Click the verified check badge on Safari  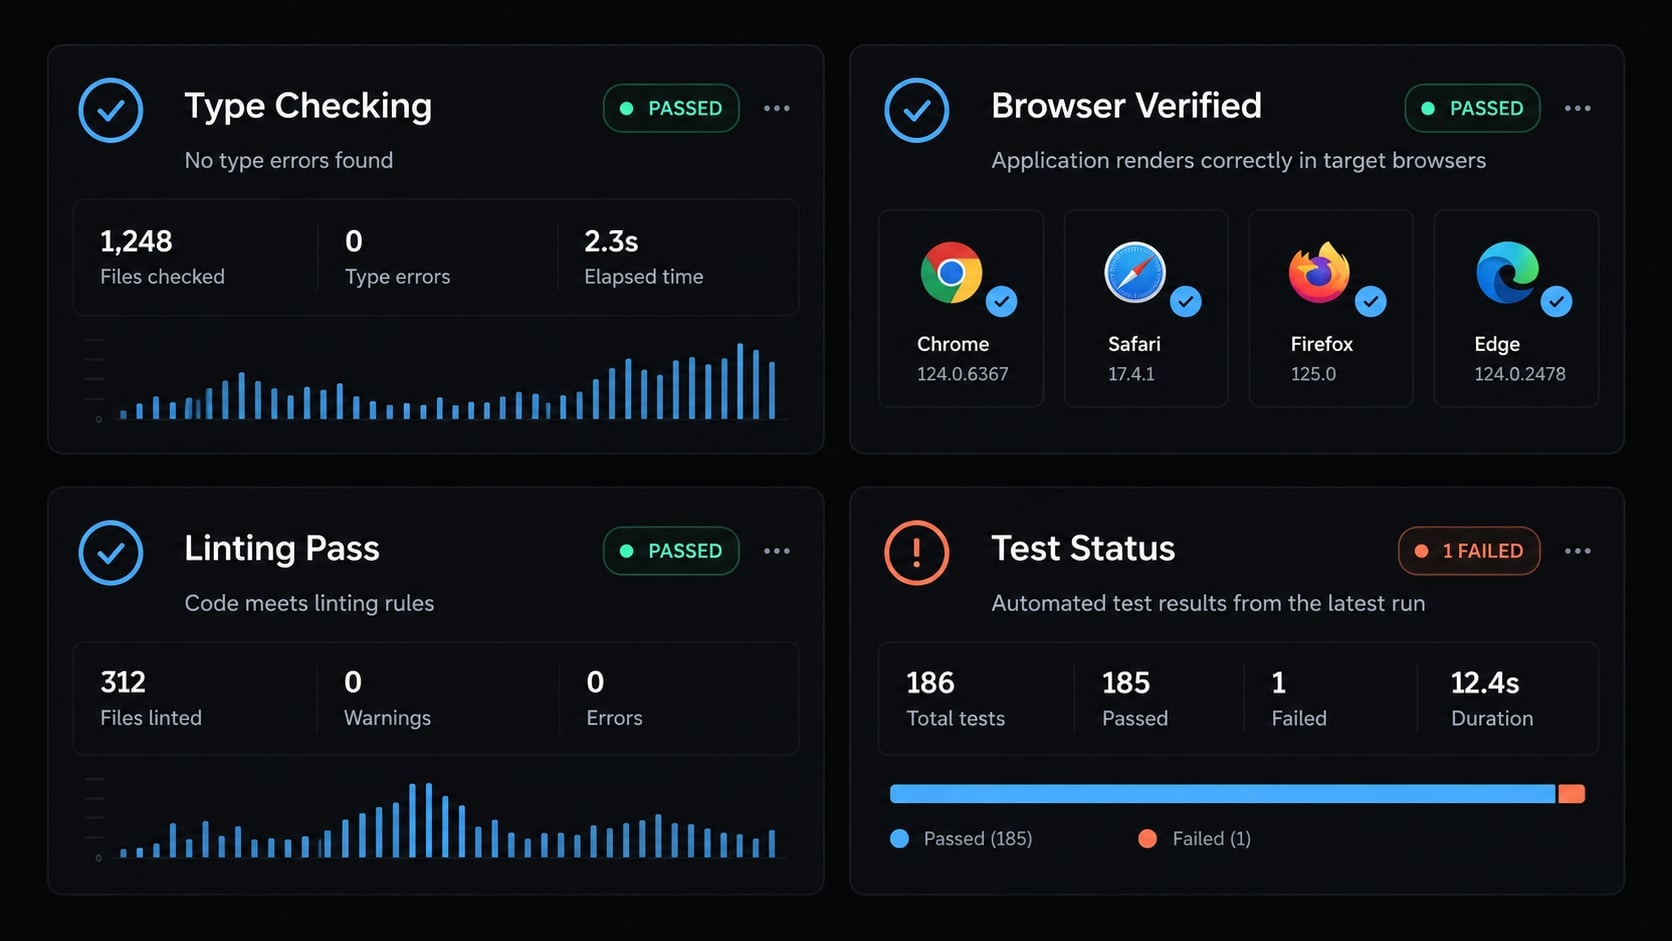tap(1185, 301)
